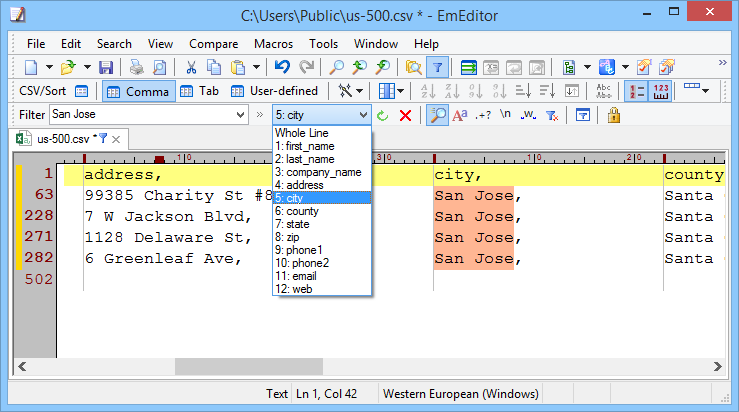The image size is (739, 412).
Task: Toggle Incremental Search magnifier button
Action: pos(437,115)
